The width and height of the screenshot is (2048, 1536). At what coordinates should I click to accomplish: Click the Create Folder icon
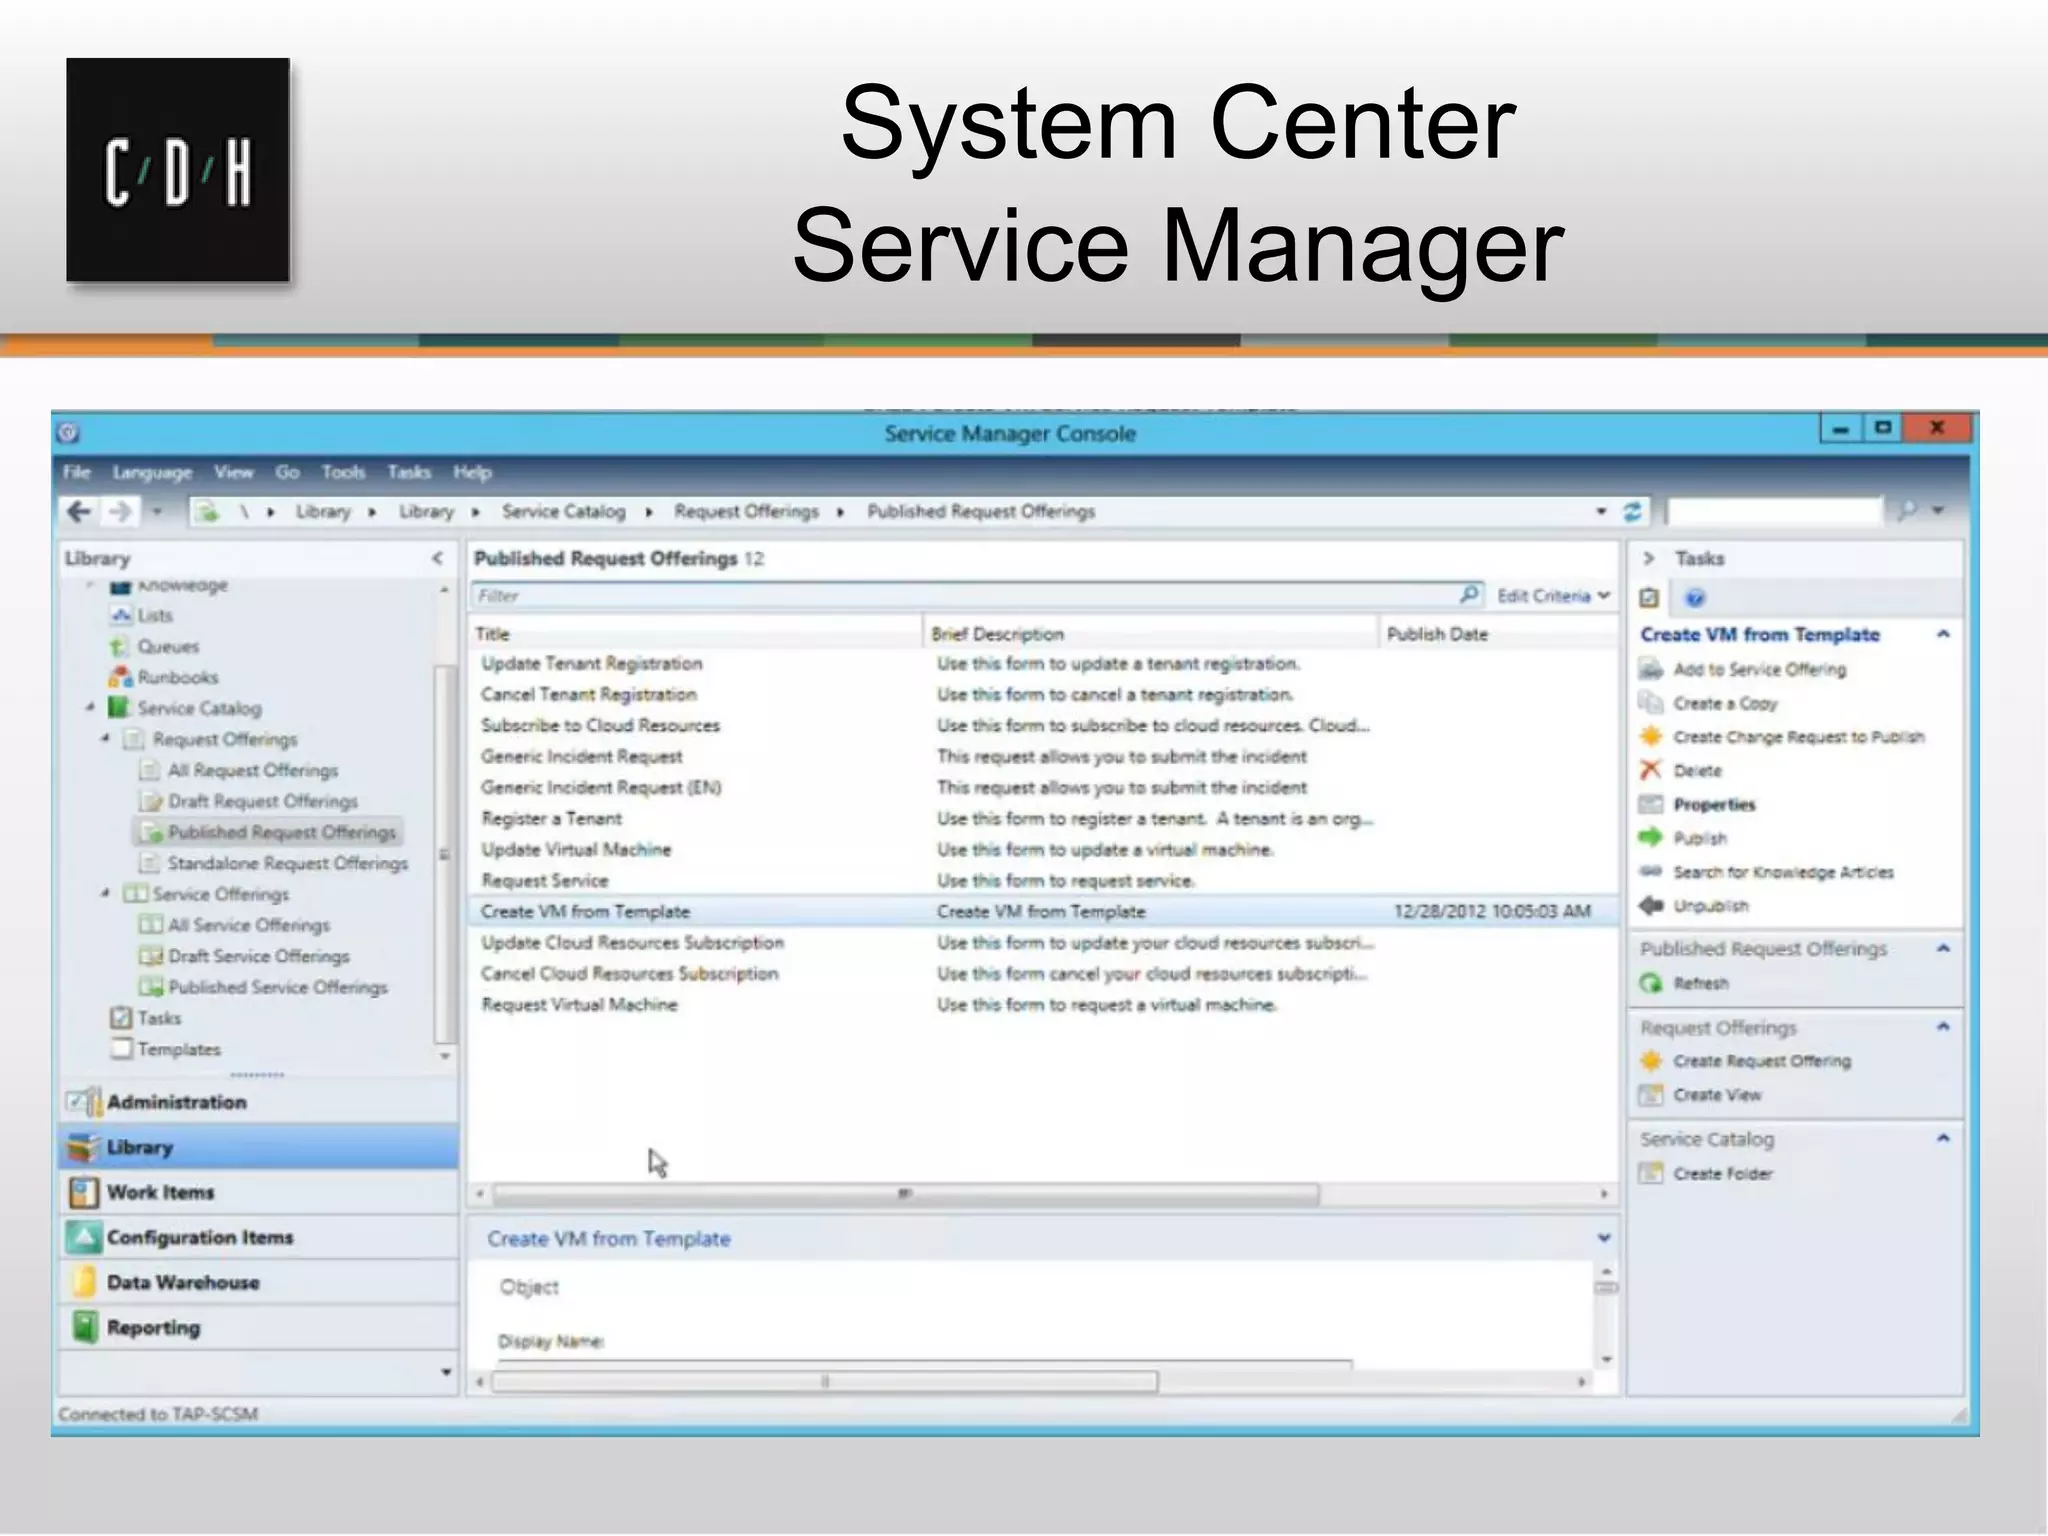tap(1650, 1173)
